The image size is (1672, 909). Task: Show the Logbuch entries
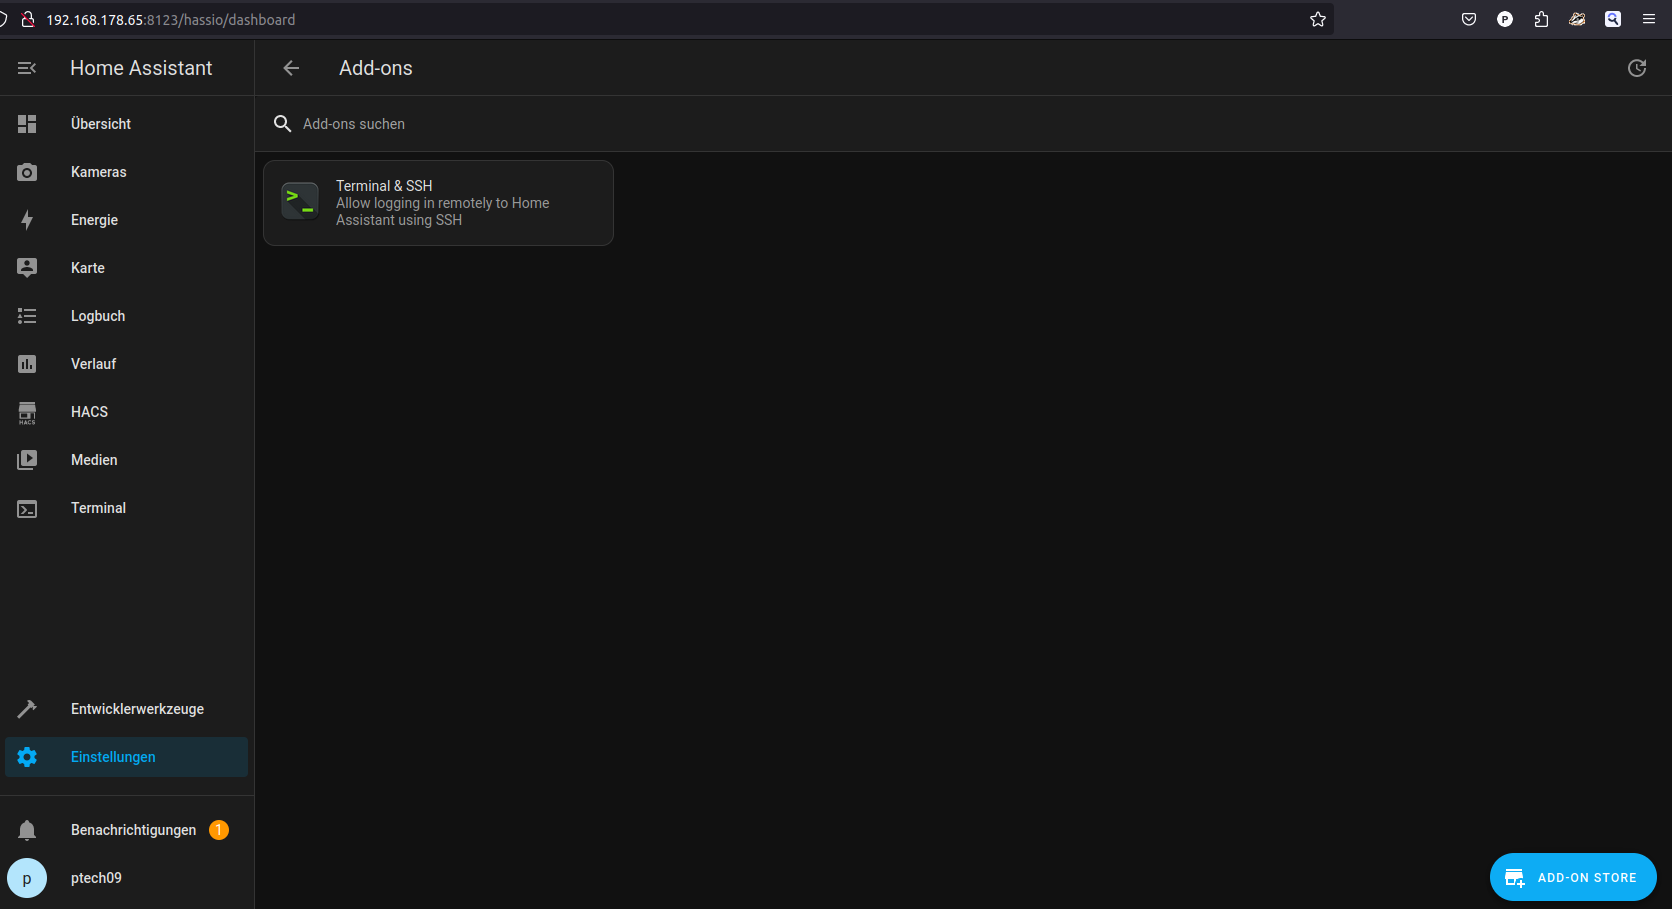[x=97, y=316]
